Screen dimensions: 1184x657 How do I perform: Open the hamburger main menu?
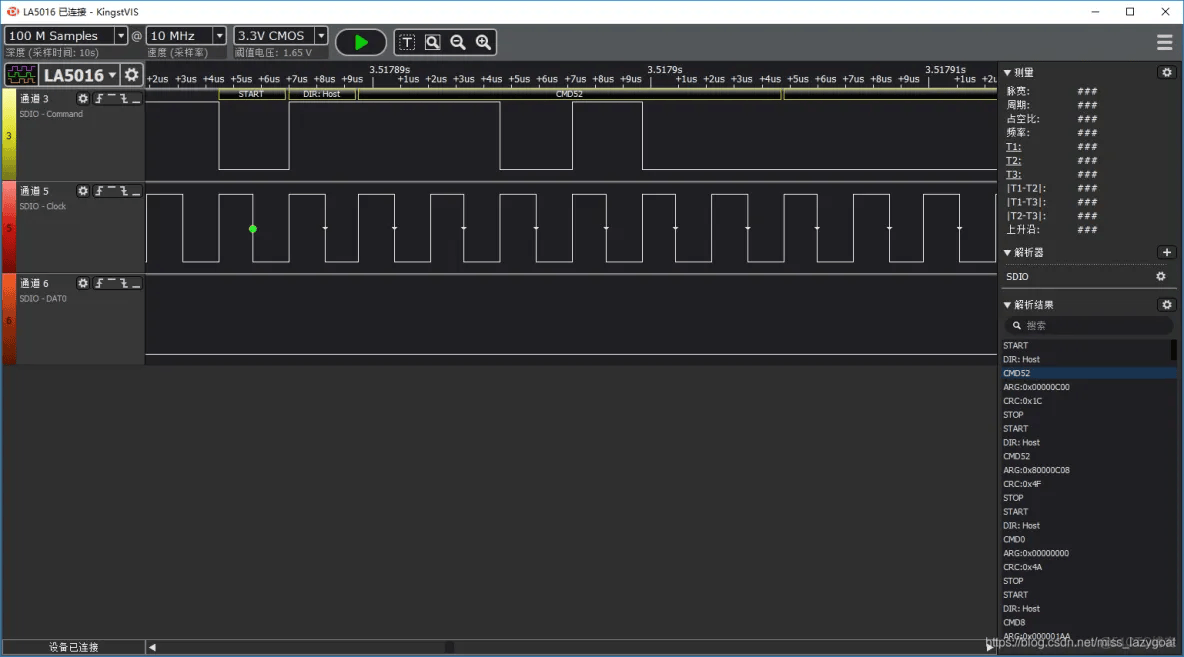pos(1164,42)
